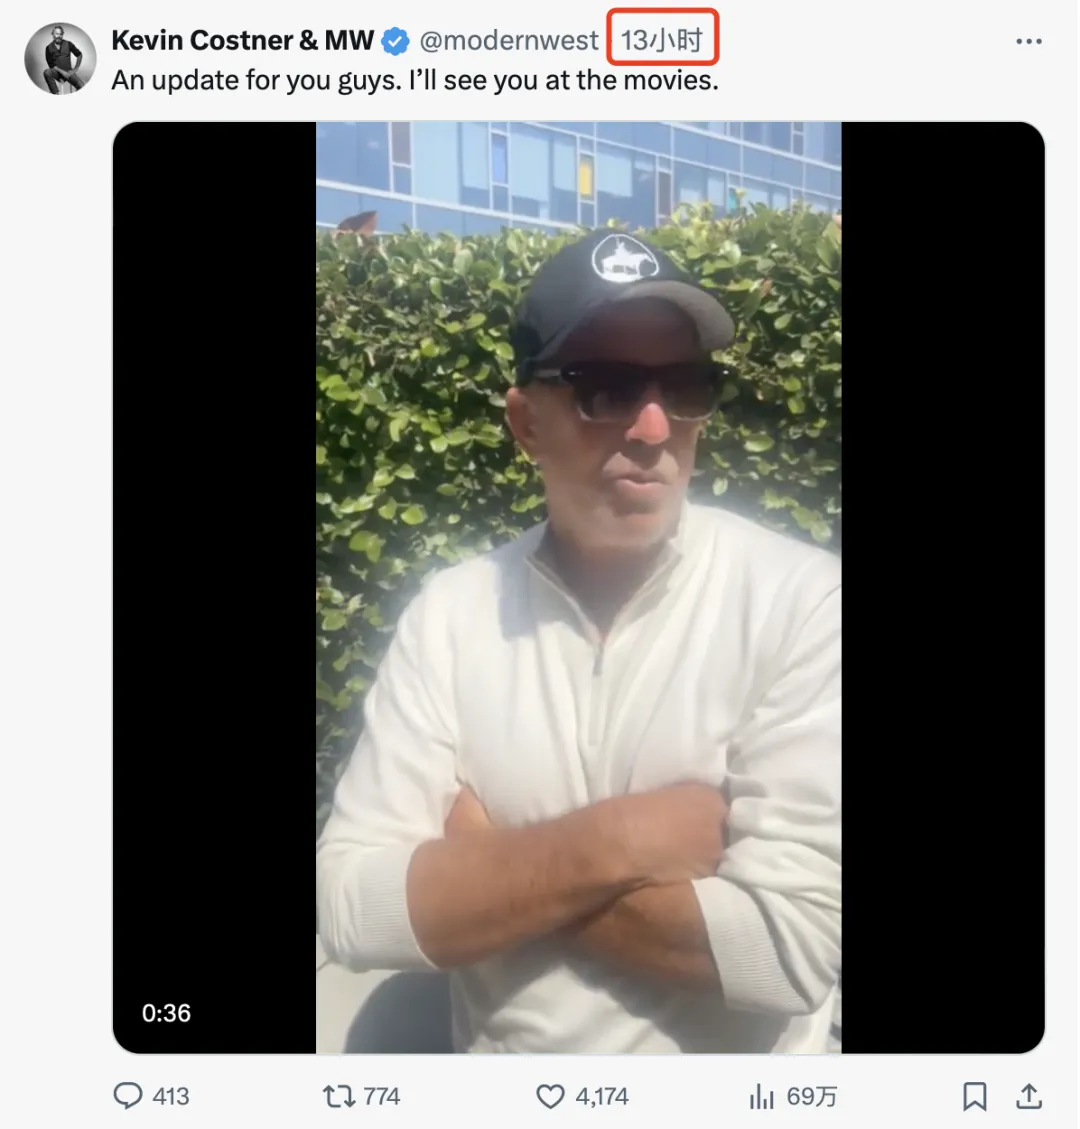Open the view analytics bar-chart icon
The height and width of the screenshot is (1129, 1080).
coord(762,1097)
